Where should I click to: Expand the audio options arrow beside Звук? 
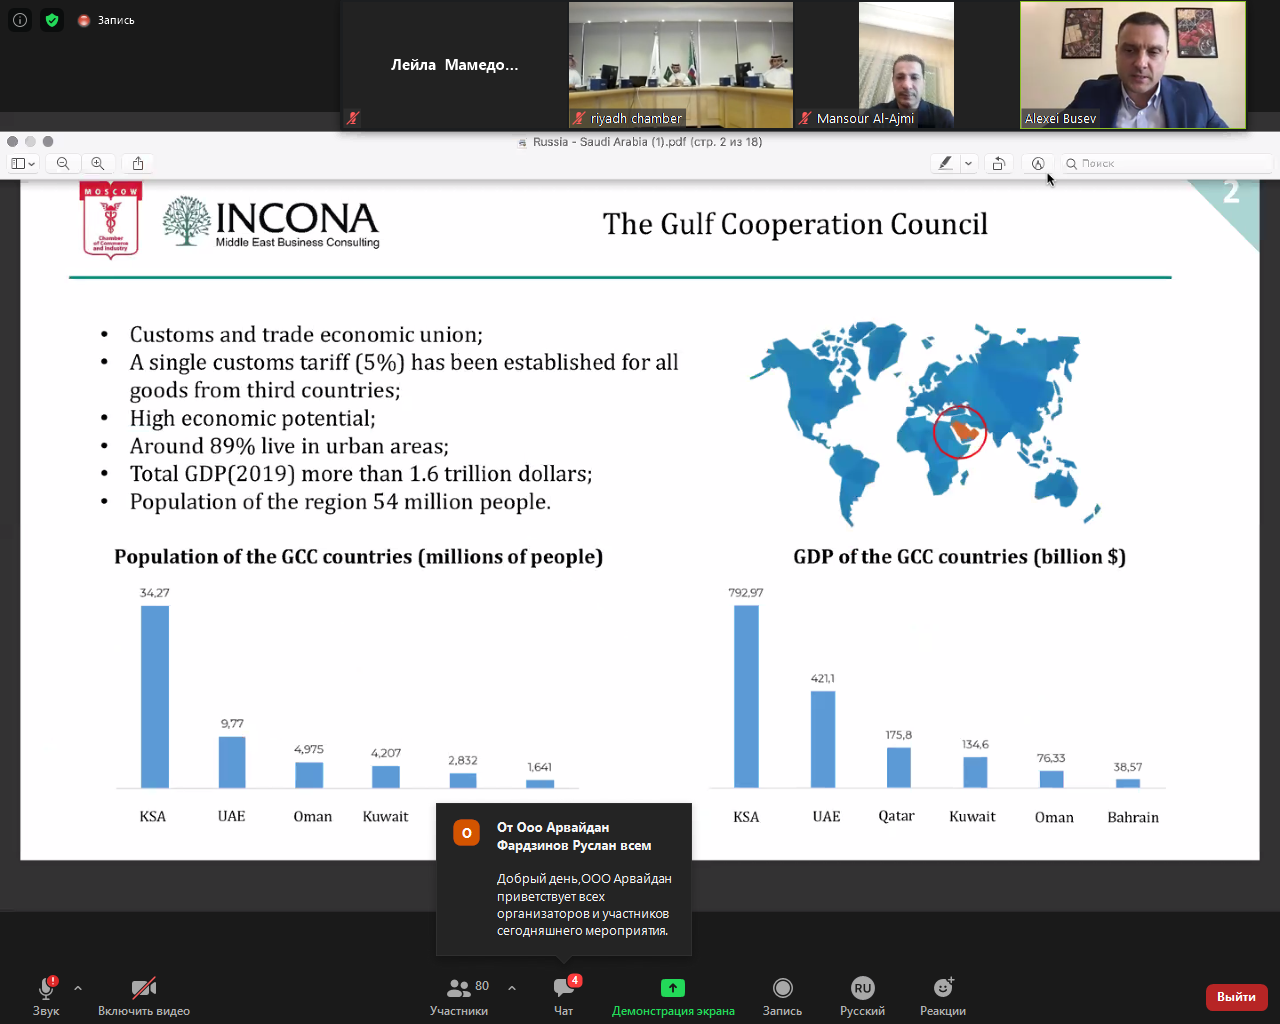pos(78,988)
